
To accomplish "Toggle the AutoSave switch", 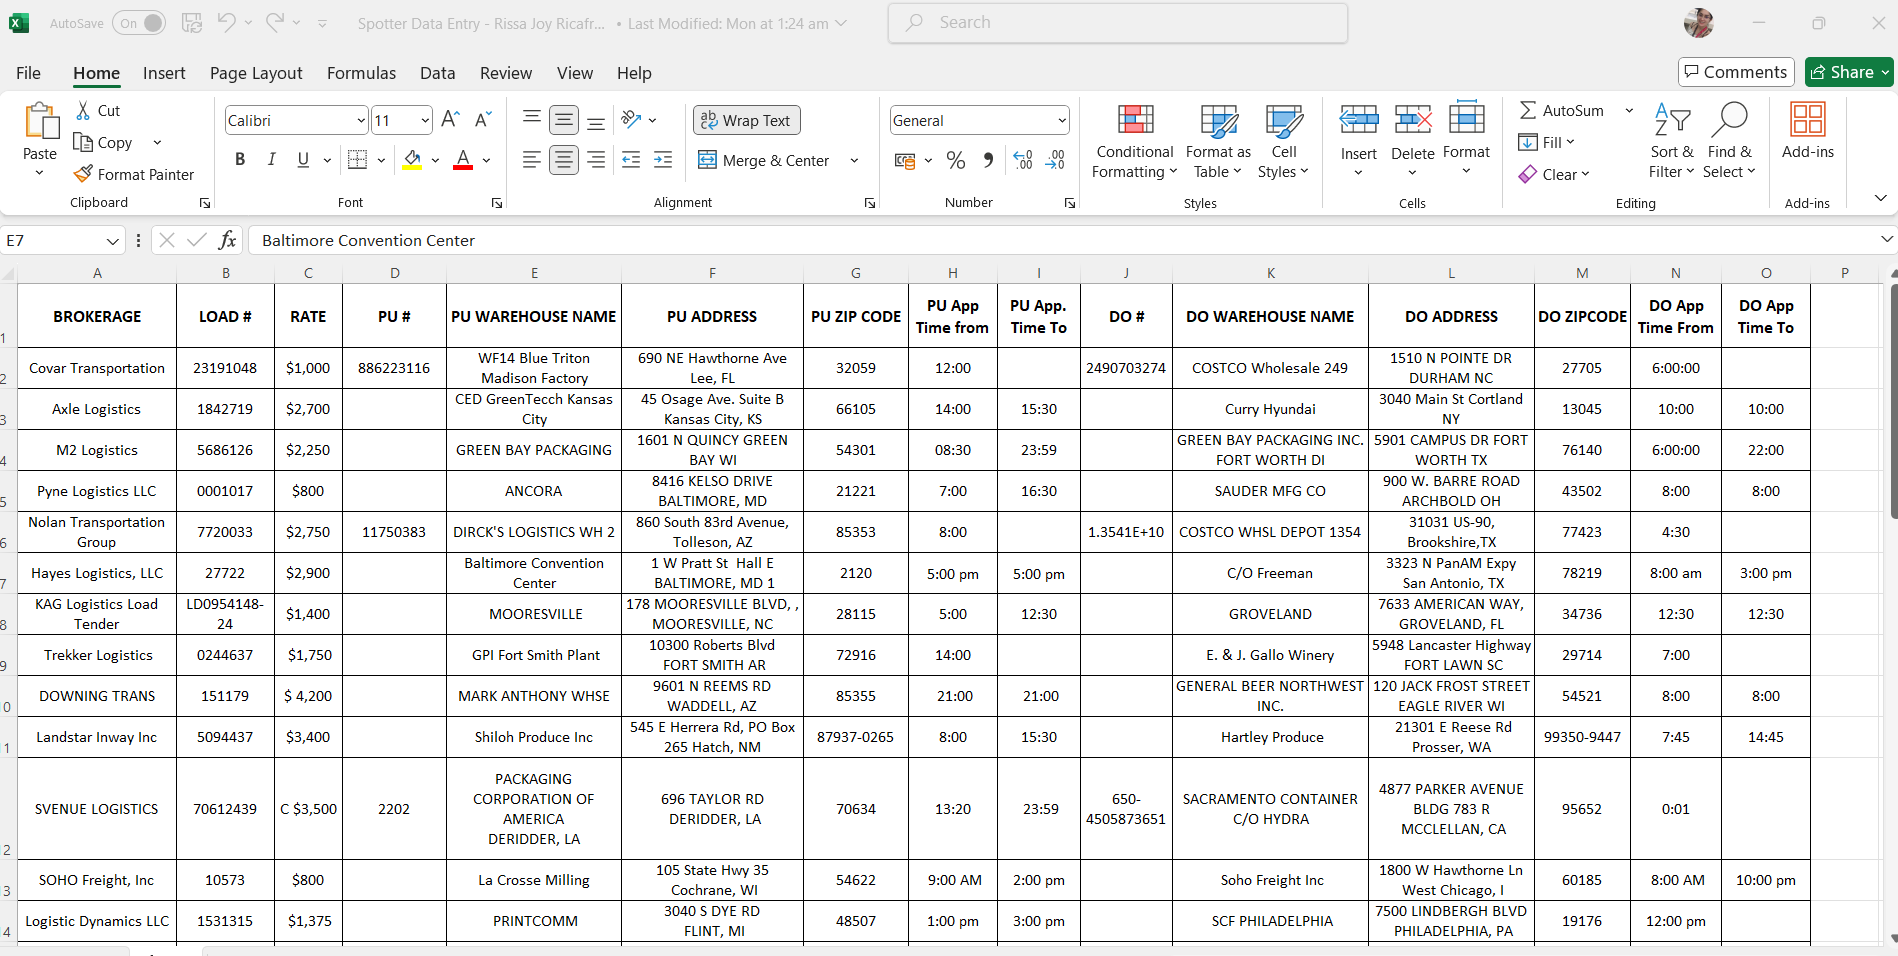I will (x=139, y=23).
